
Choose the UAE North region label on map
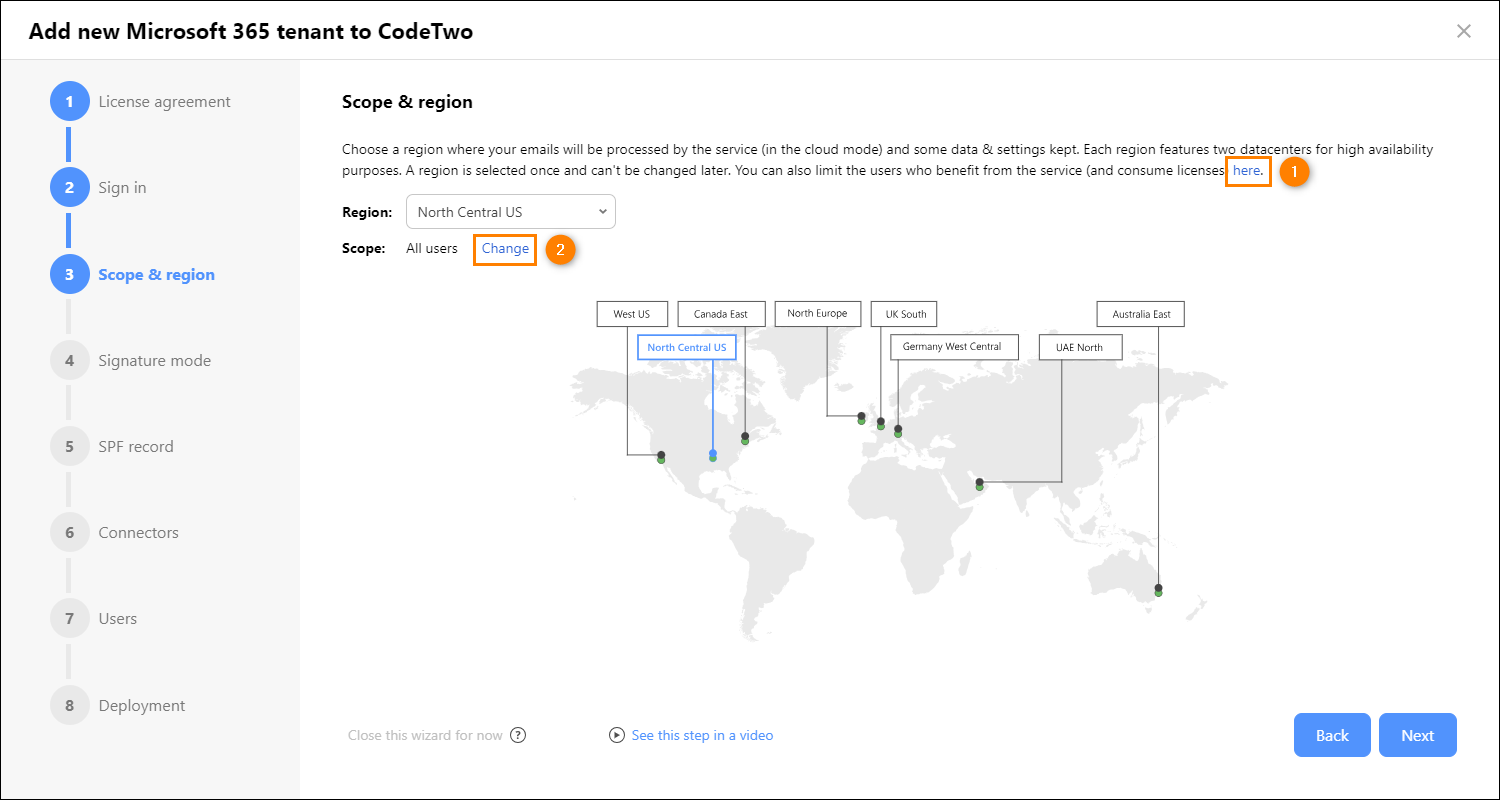pos(1081,347)
